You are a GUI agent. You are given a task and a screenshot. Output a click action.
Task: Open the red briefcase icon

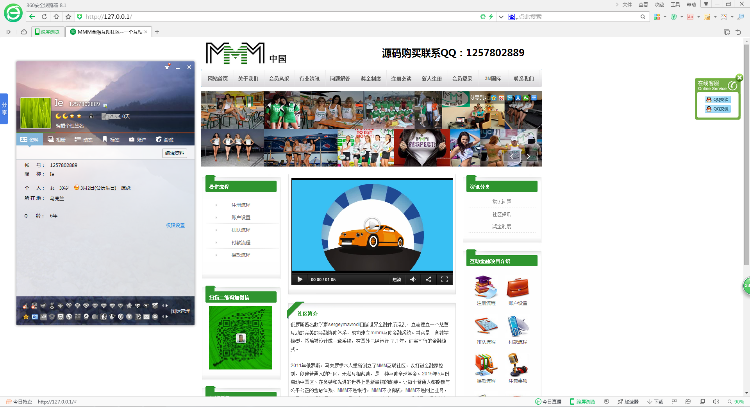click(x=518, y=287)
